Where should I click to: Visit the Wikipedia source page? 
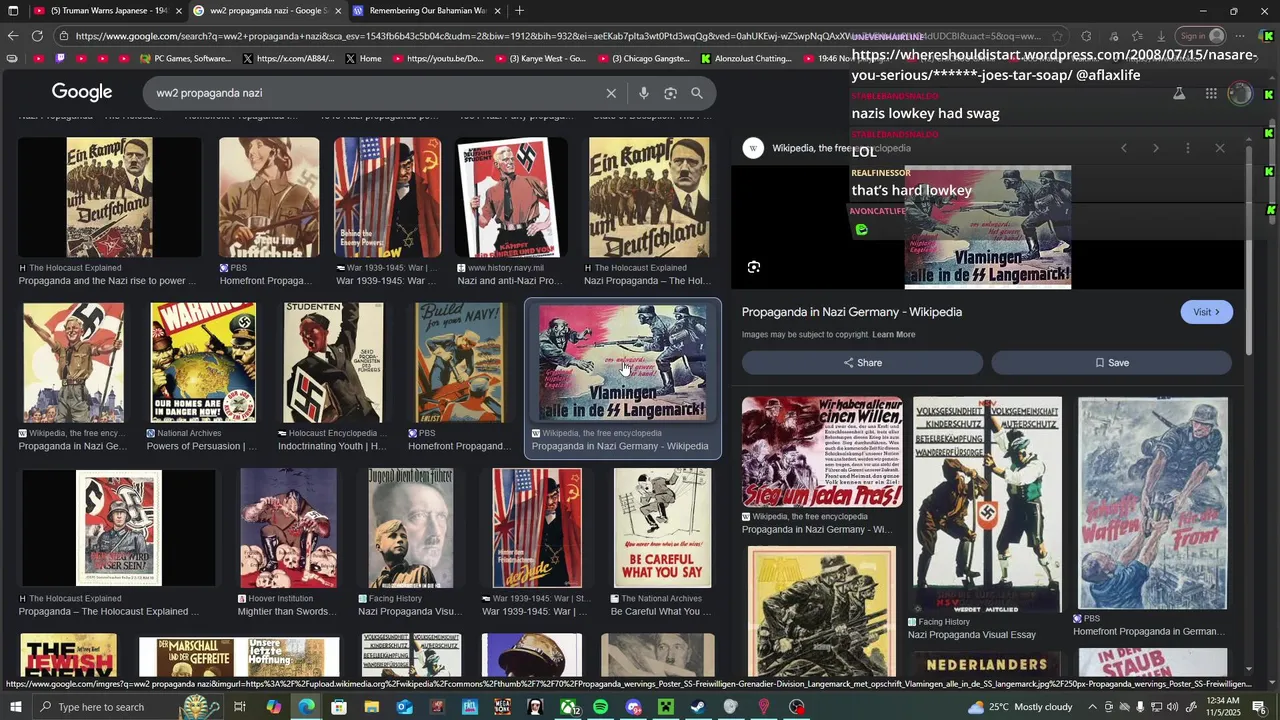[x=1206, y=312]
